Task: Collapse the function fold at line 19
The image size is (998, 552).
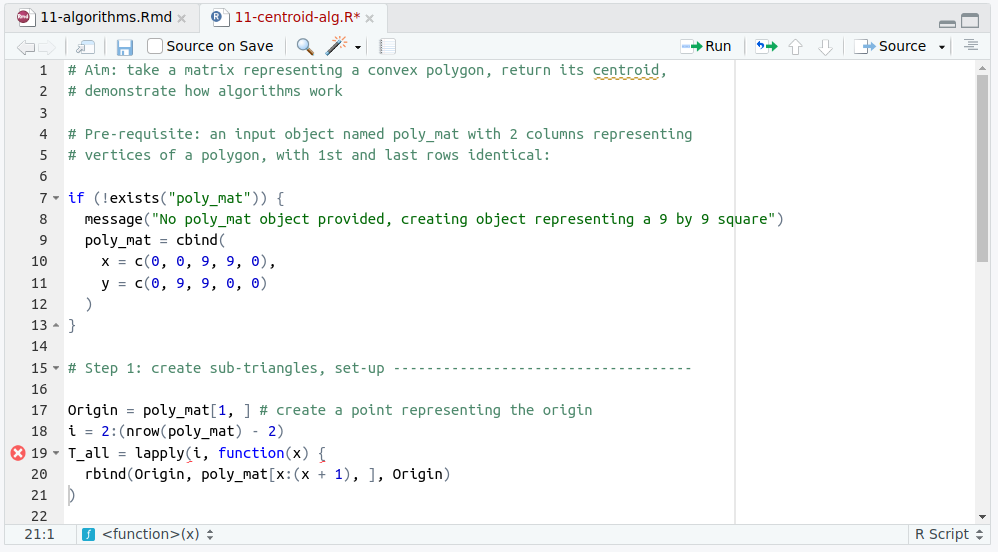Action: (56, 453)
